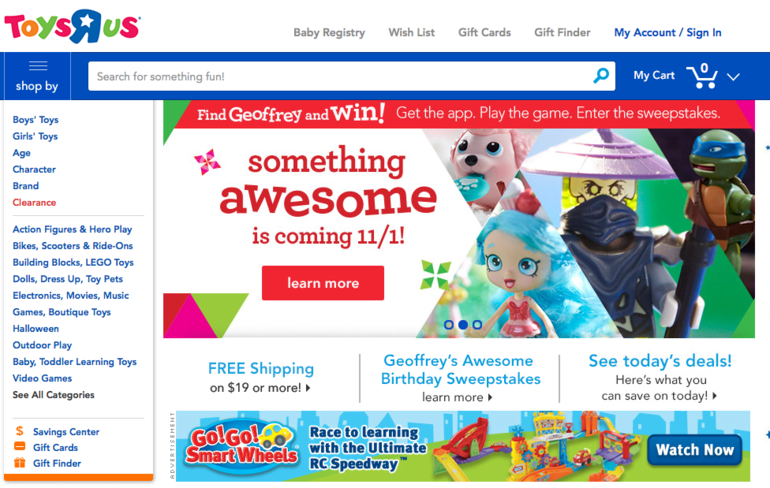
Task: Click the Watch Now ad button
Action: [x=694, y=450]
